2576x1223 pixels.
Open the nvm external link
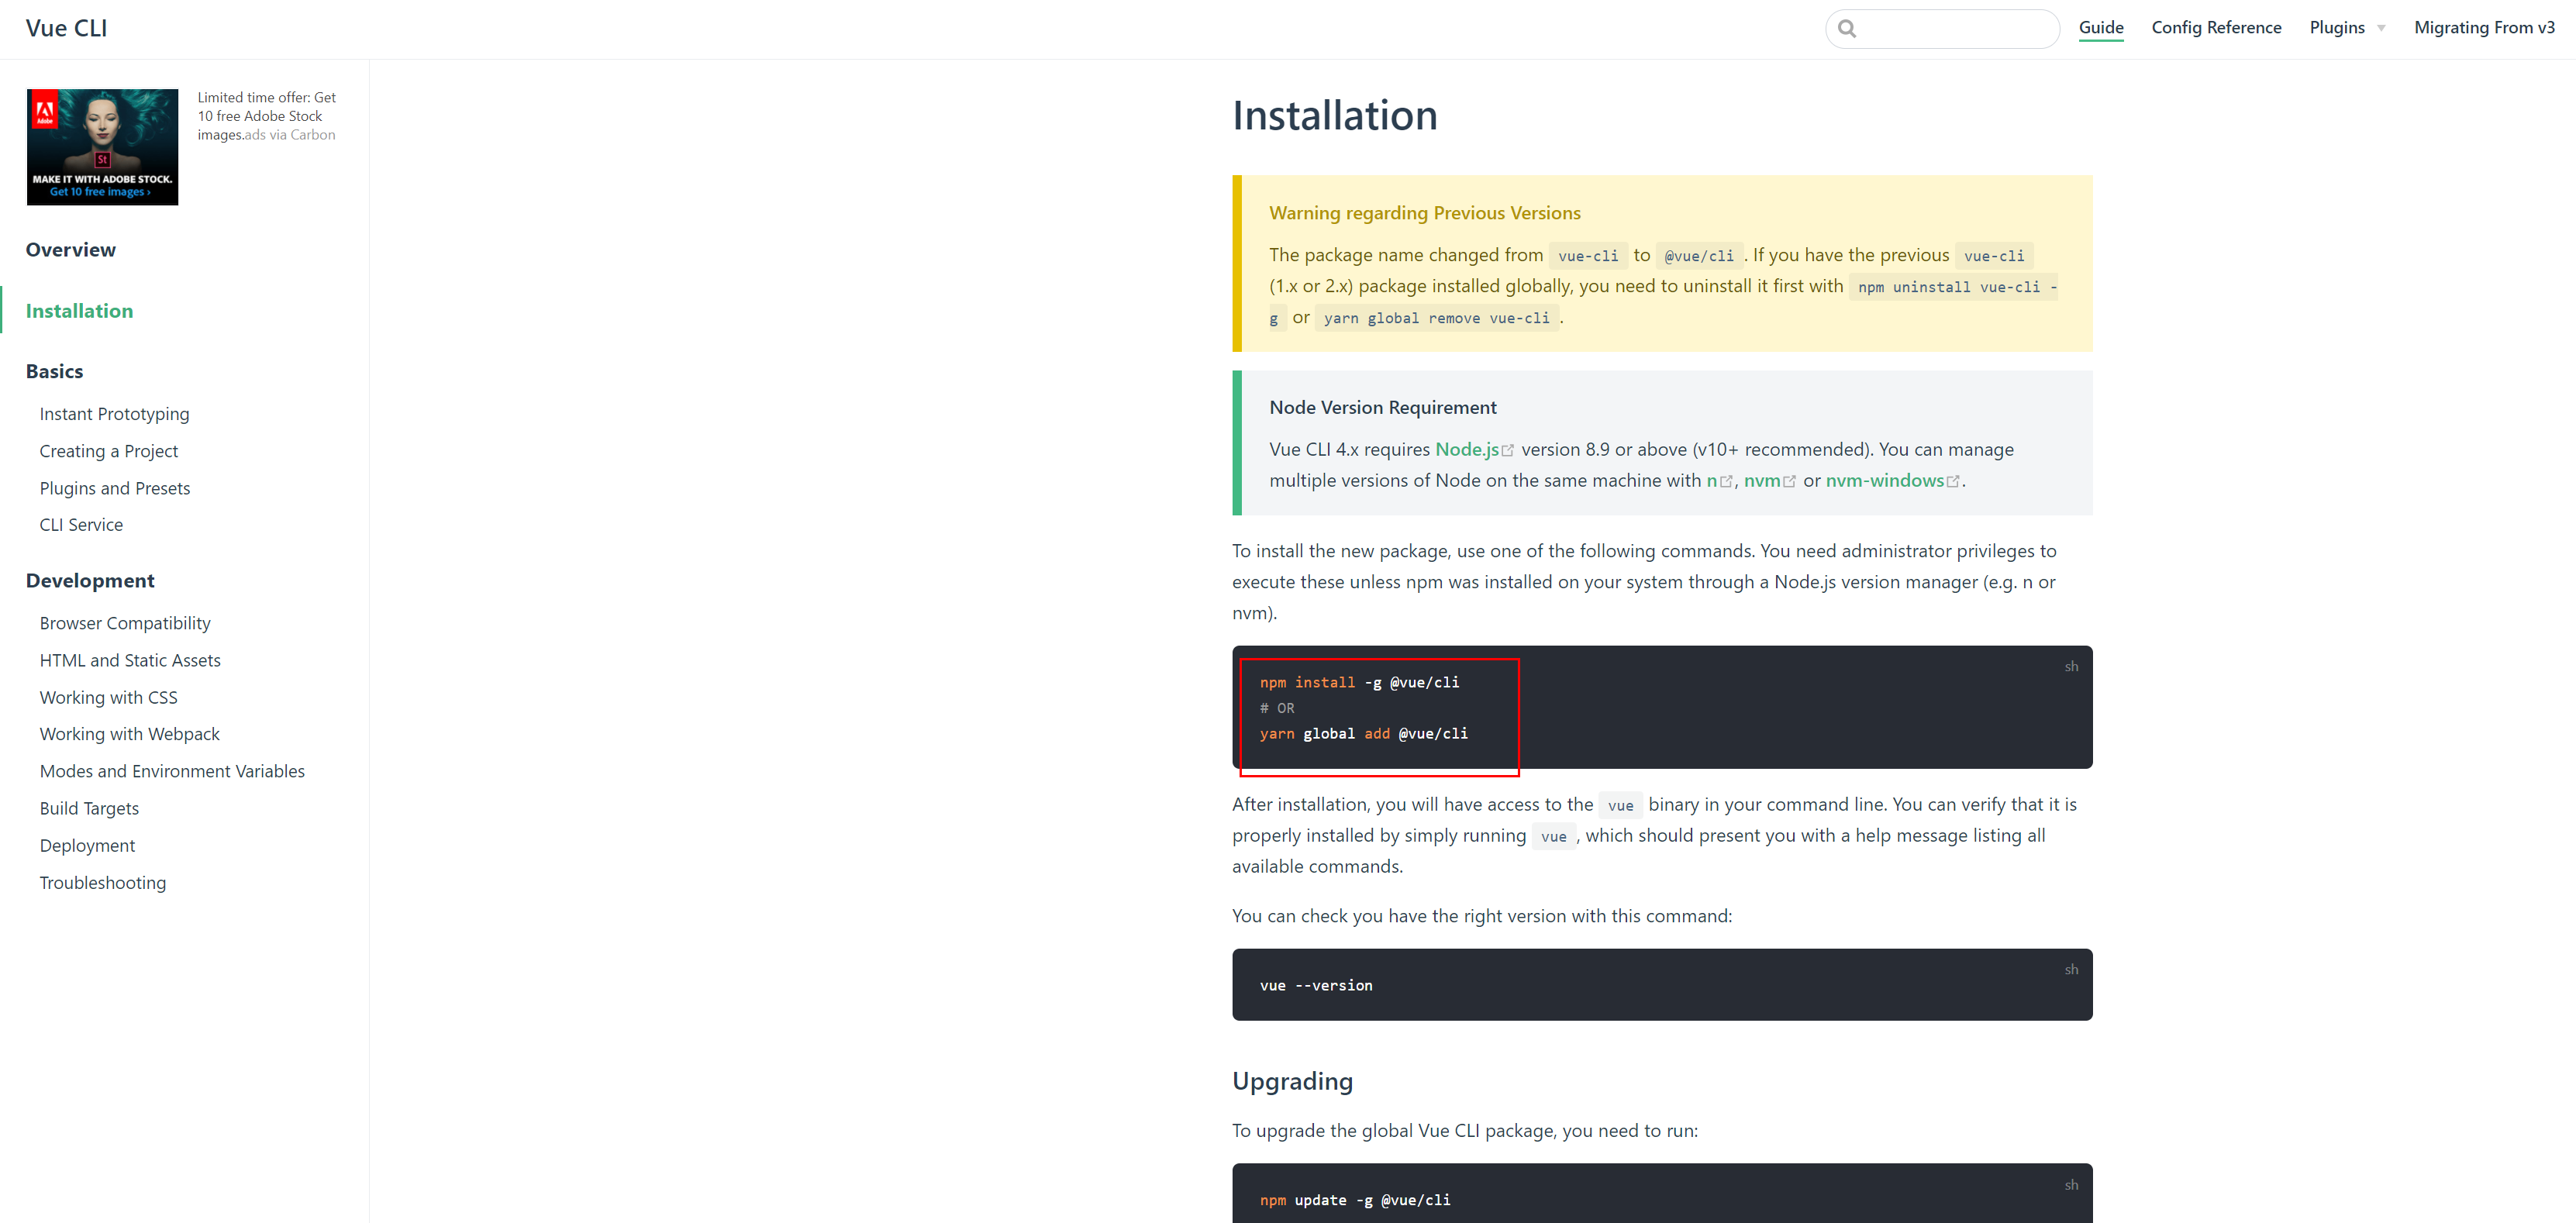1761,481
